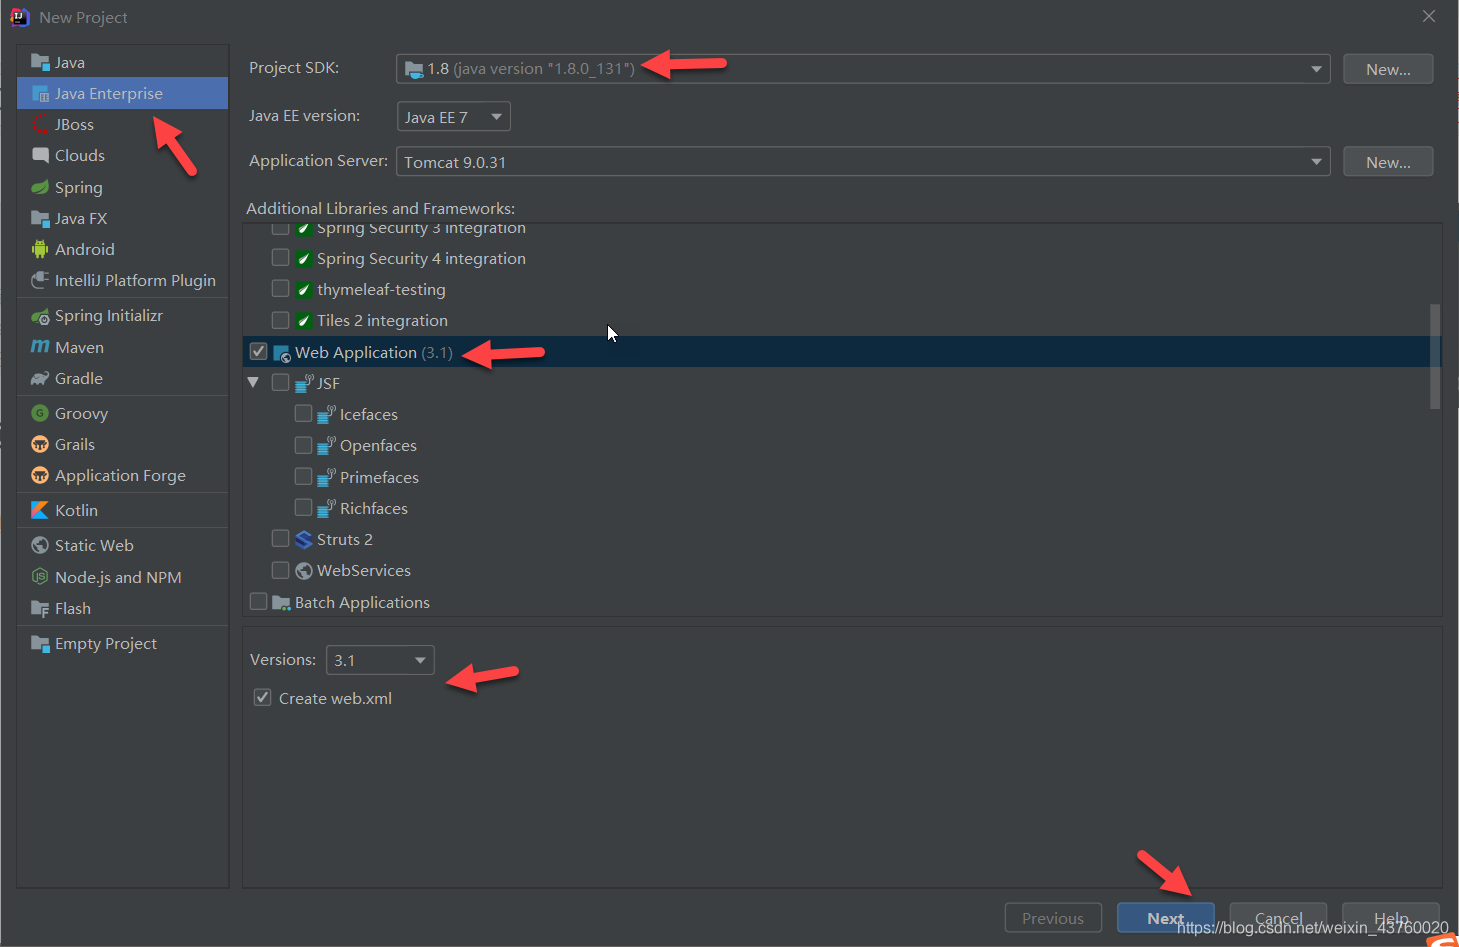Click the Groovy icon
Viewport: 1459px width, 947px height.
pos(40,413)
